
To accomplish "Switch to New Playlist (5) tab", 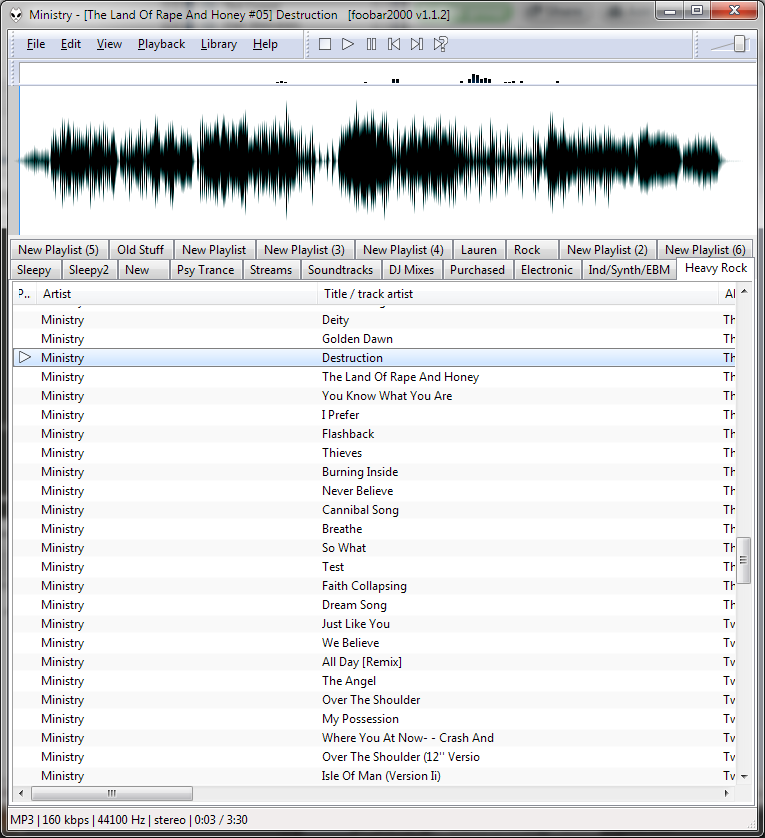I will pyautogui.click(x=59, y=250).
